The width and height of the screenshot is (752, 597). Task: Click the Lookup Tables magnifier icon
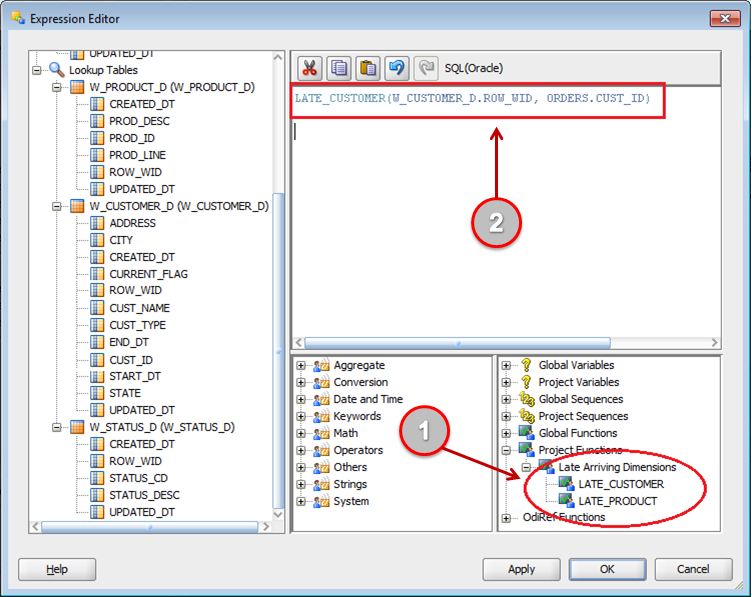tap(57, 70)
